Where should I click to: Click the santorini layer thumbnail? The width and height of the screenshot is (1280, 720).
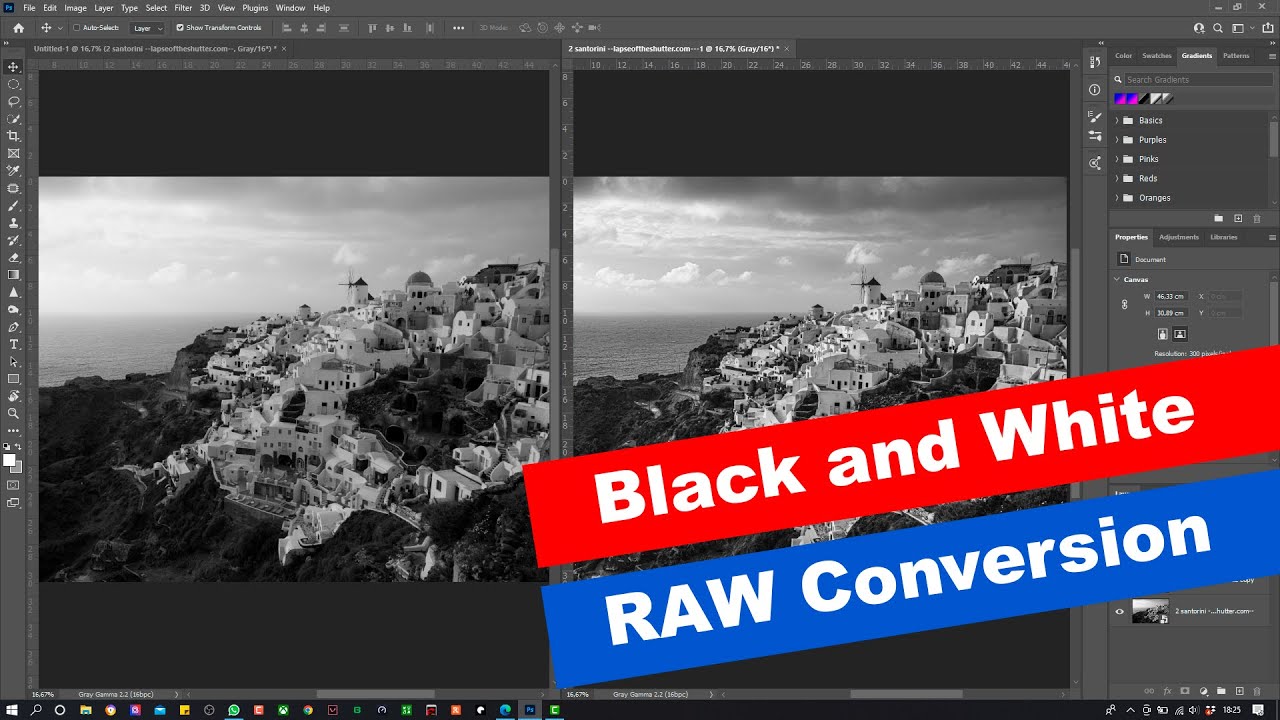pos(1150,611)
